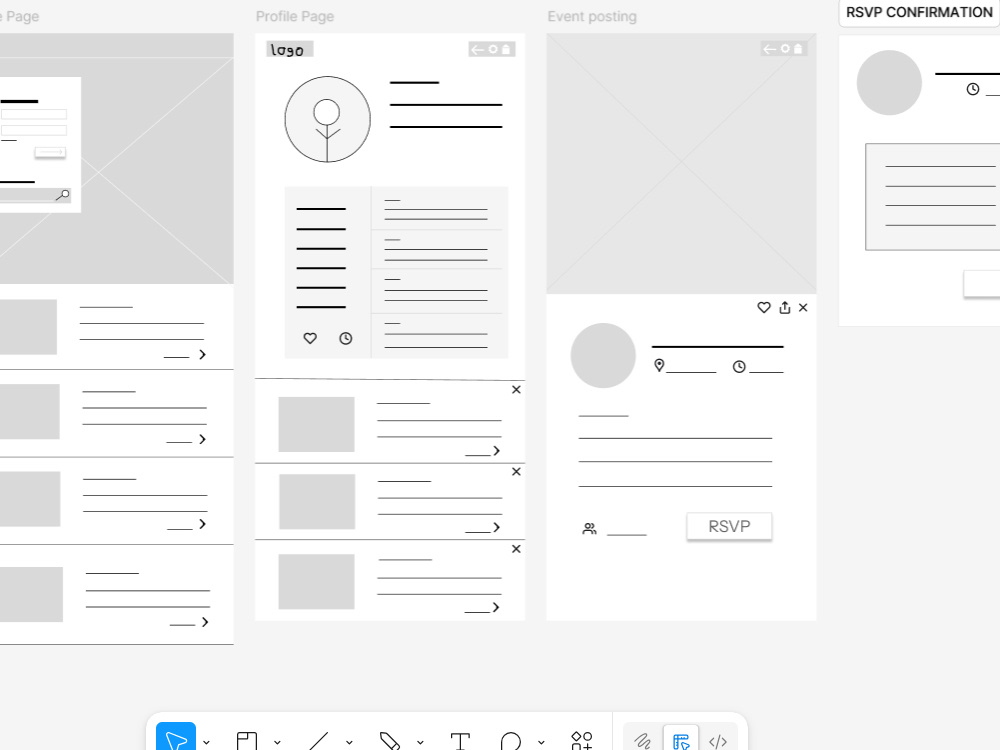
Task: Open the Actions resources tool
Action: pos(582,741)
